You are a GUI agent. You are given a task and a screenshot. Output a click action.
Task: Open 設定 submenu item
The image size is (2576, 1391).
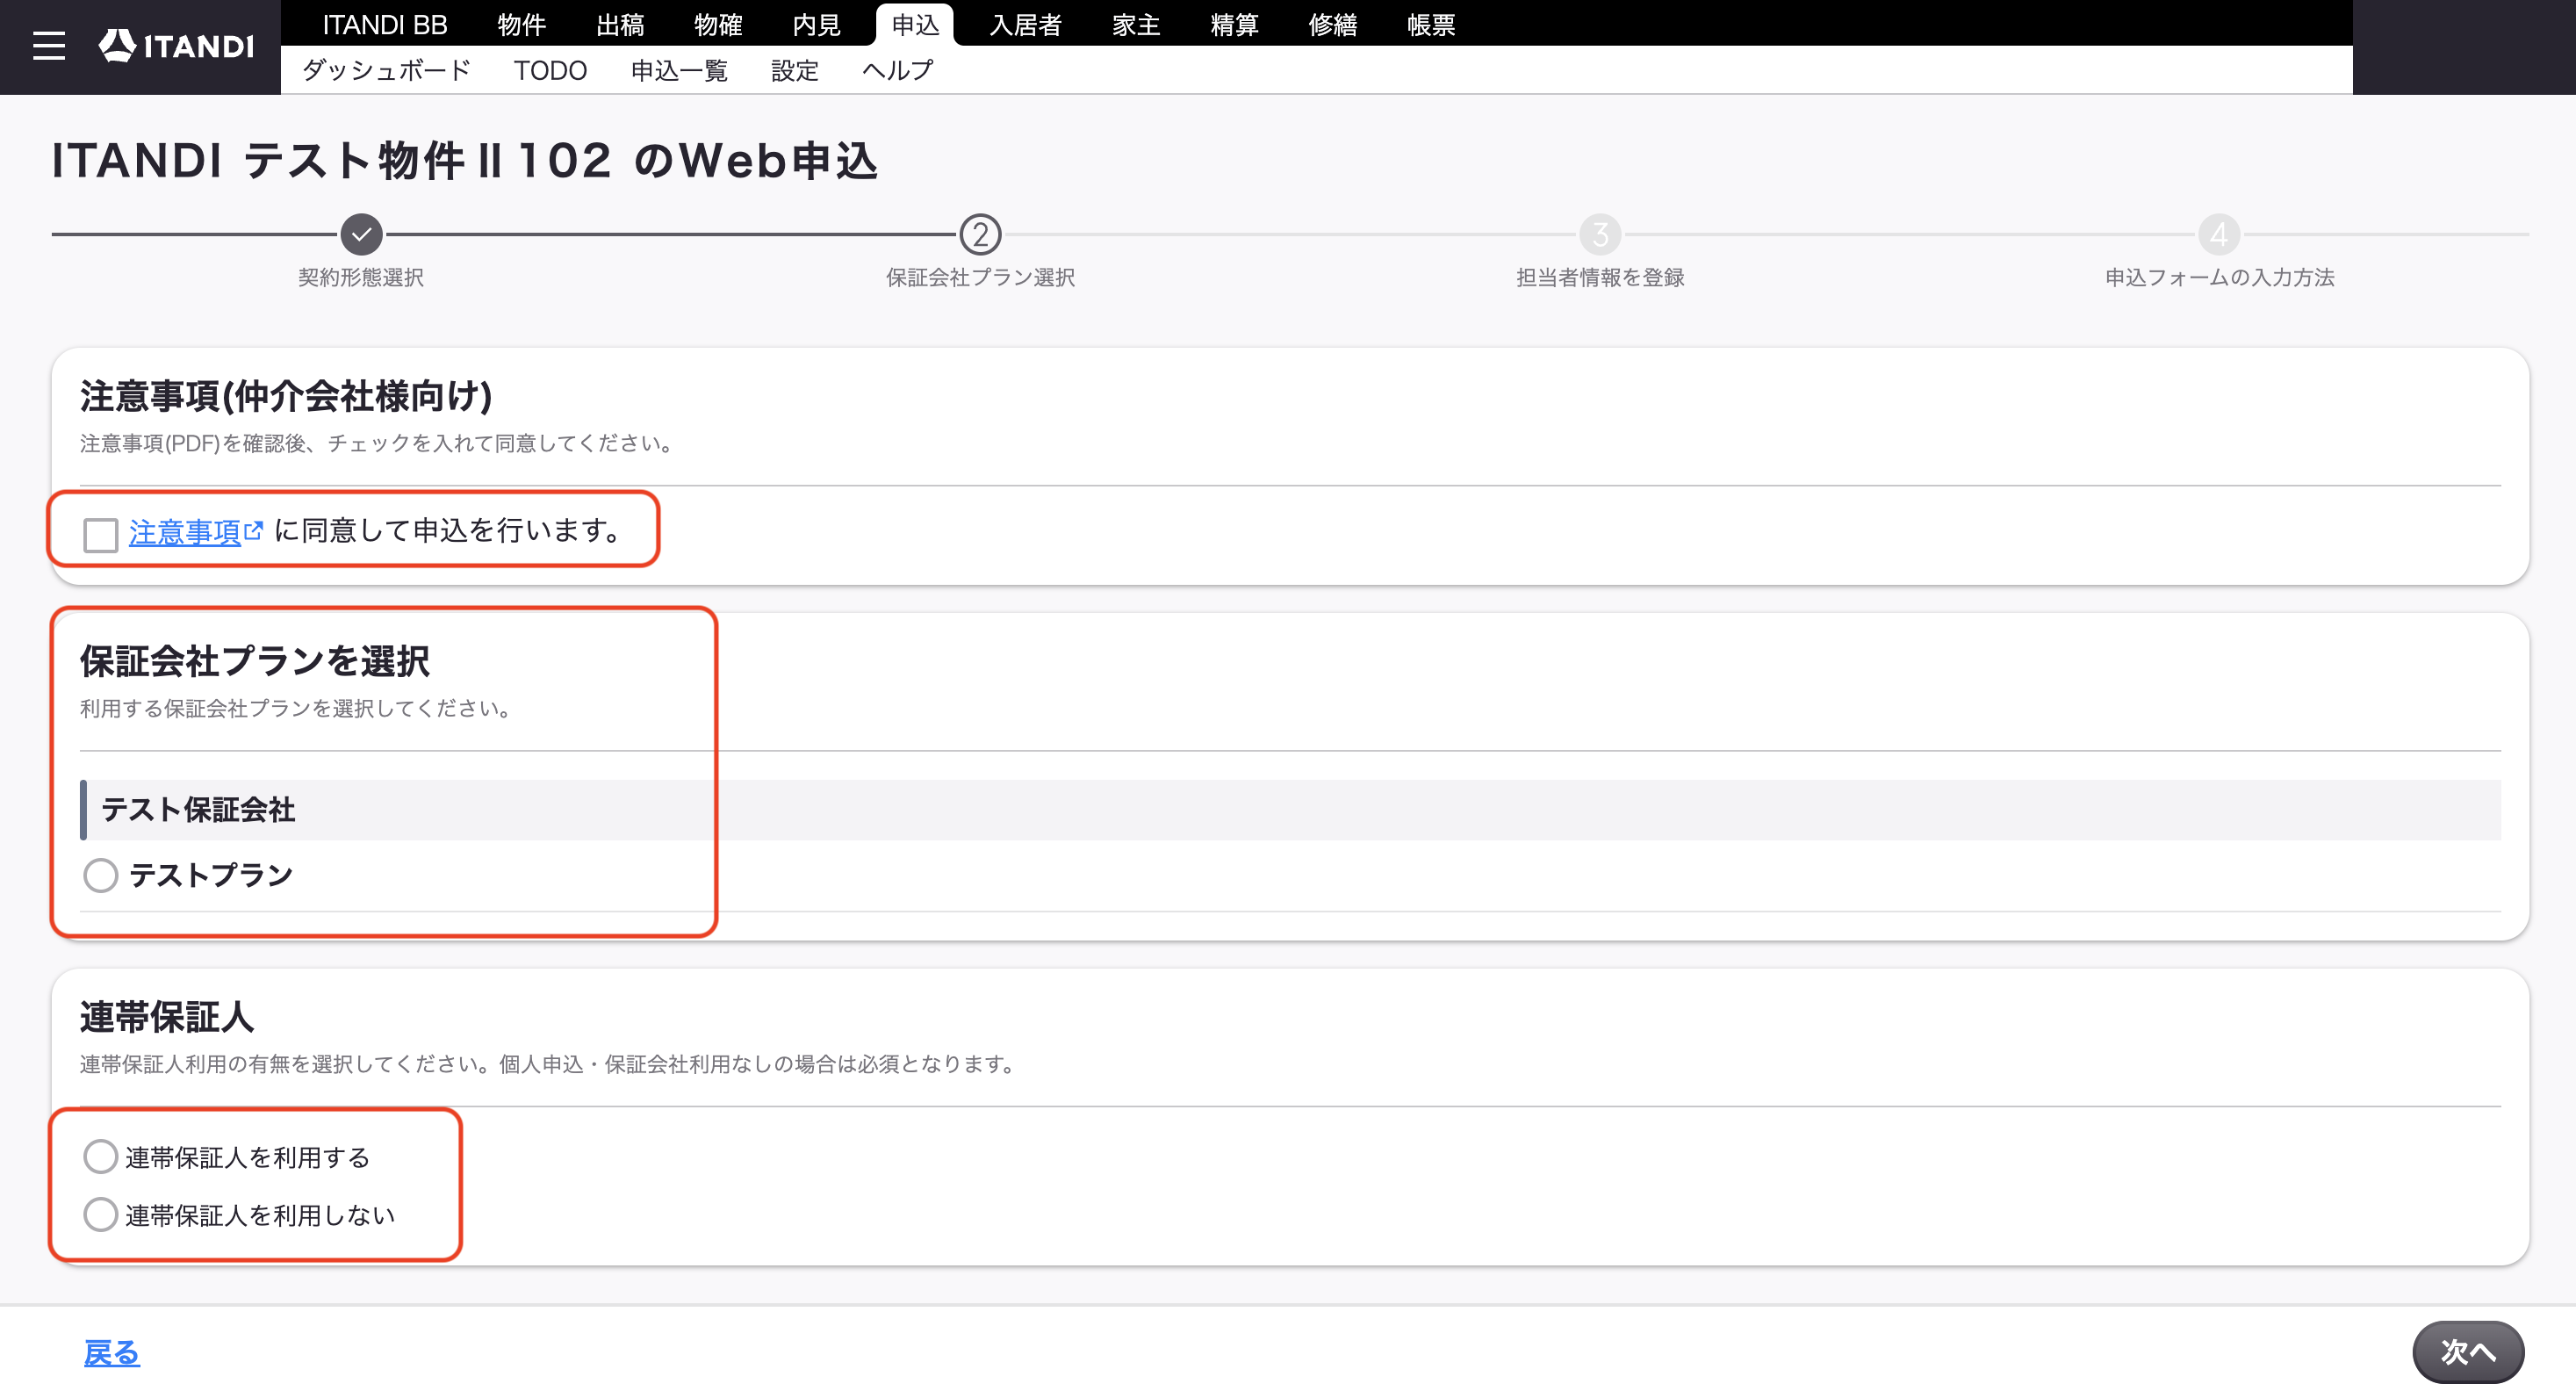(795, 70)
